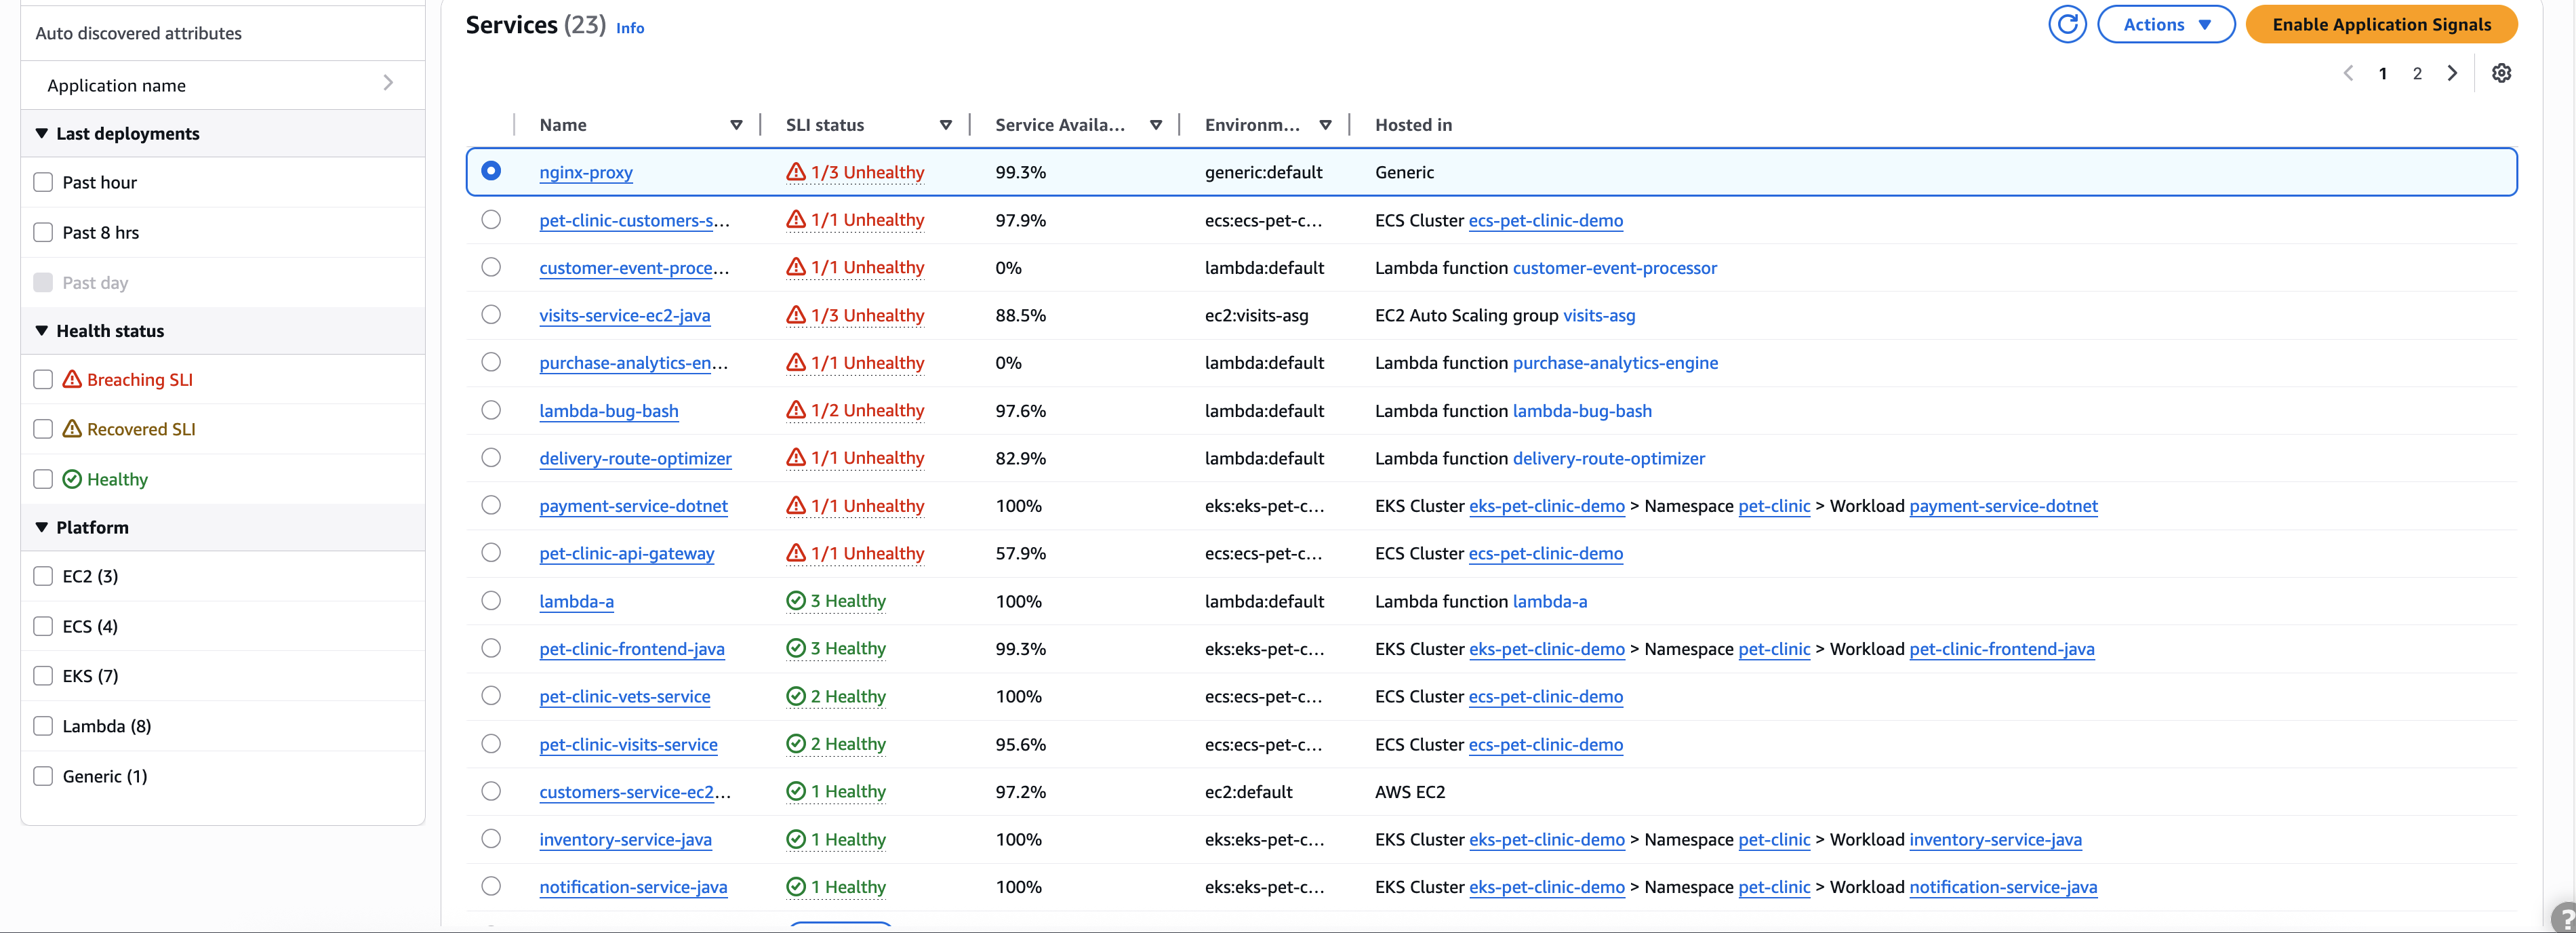Screen dimensions: 2576x933
Task: Click the next page chevron arrow
Action: (x=2452, y=72)
